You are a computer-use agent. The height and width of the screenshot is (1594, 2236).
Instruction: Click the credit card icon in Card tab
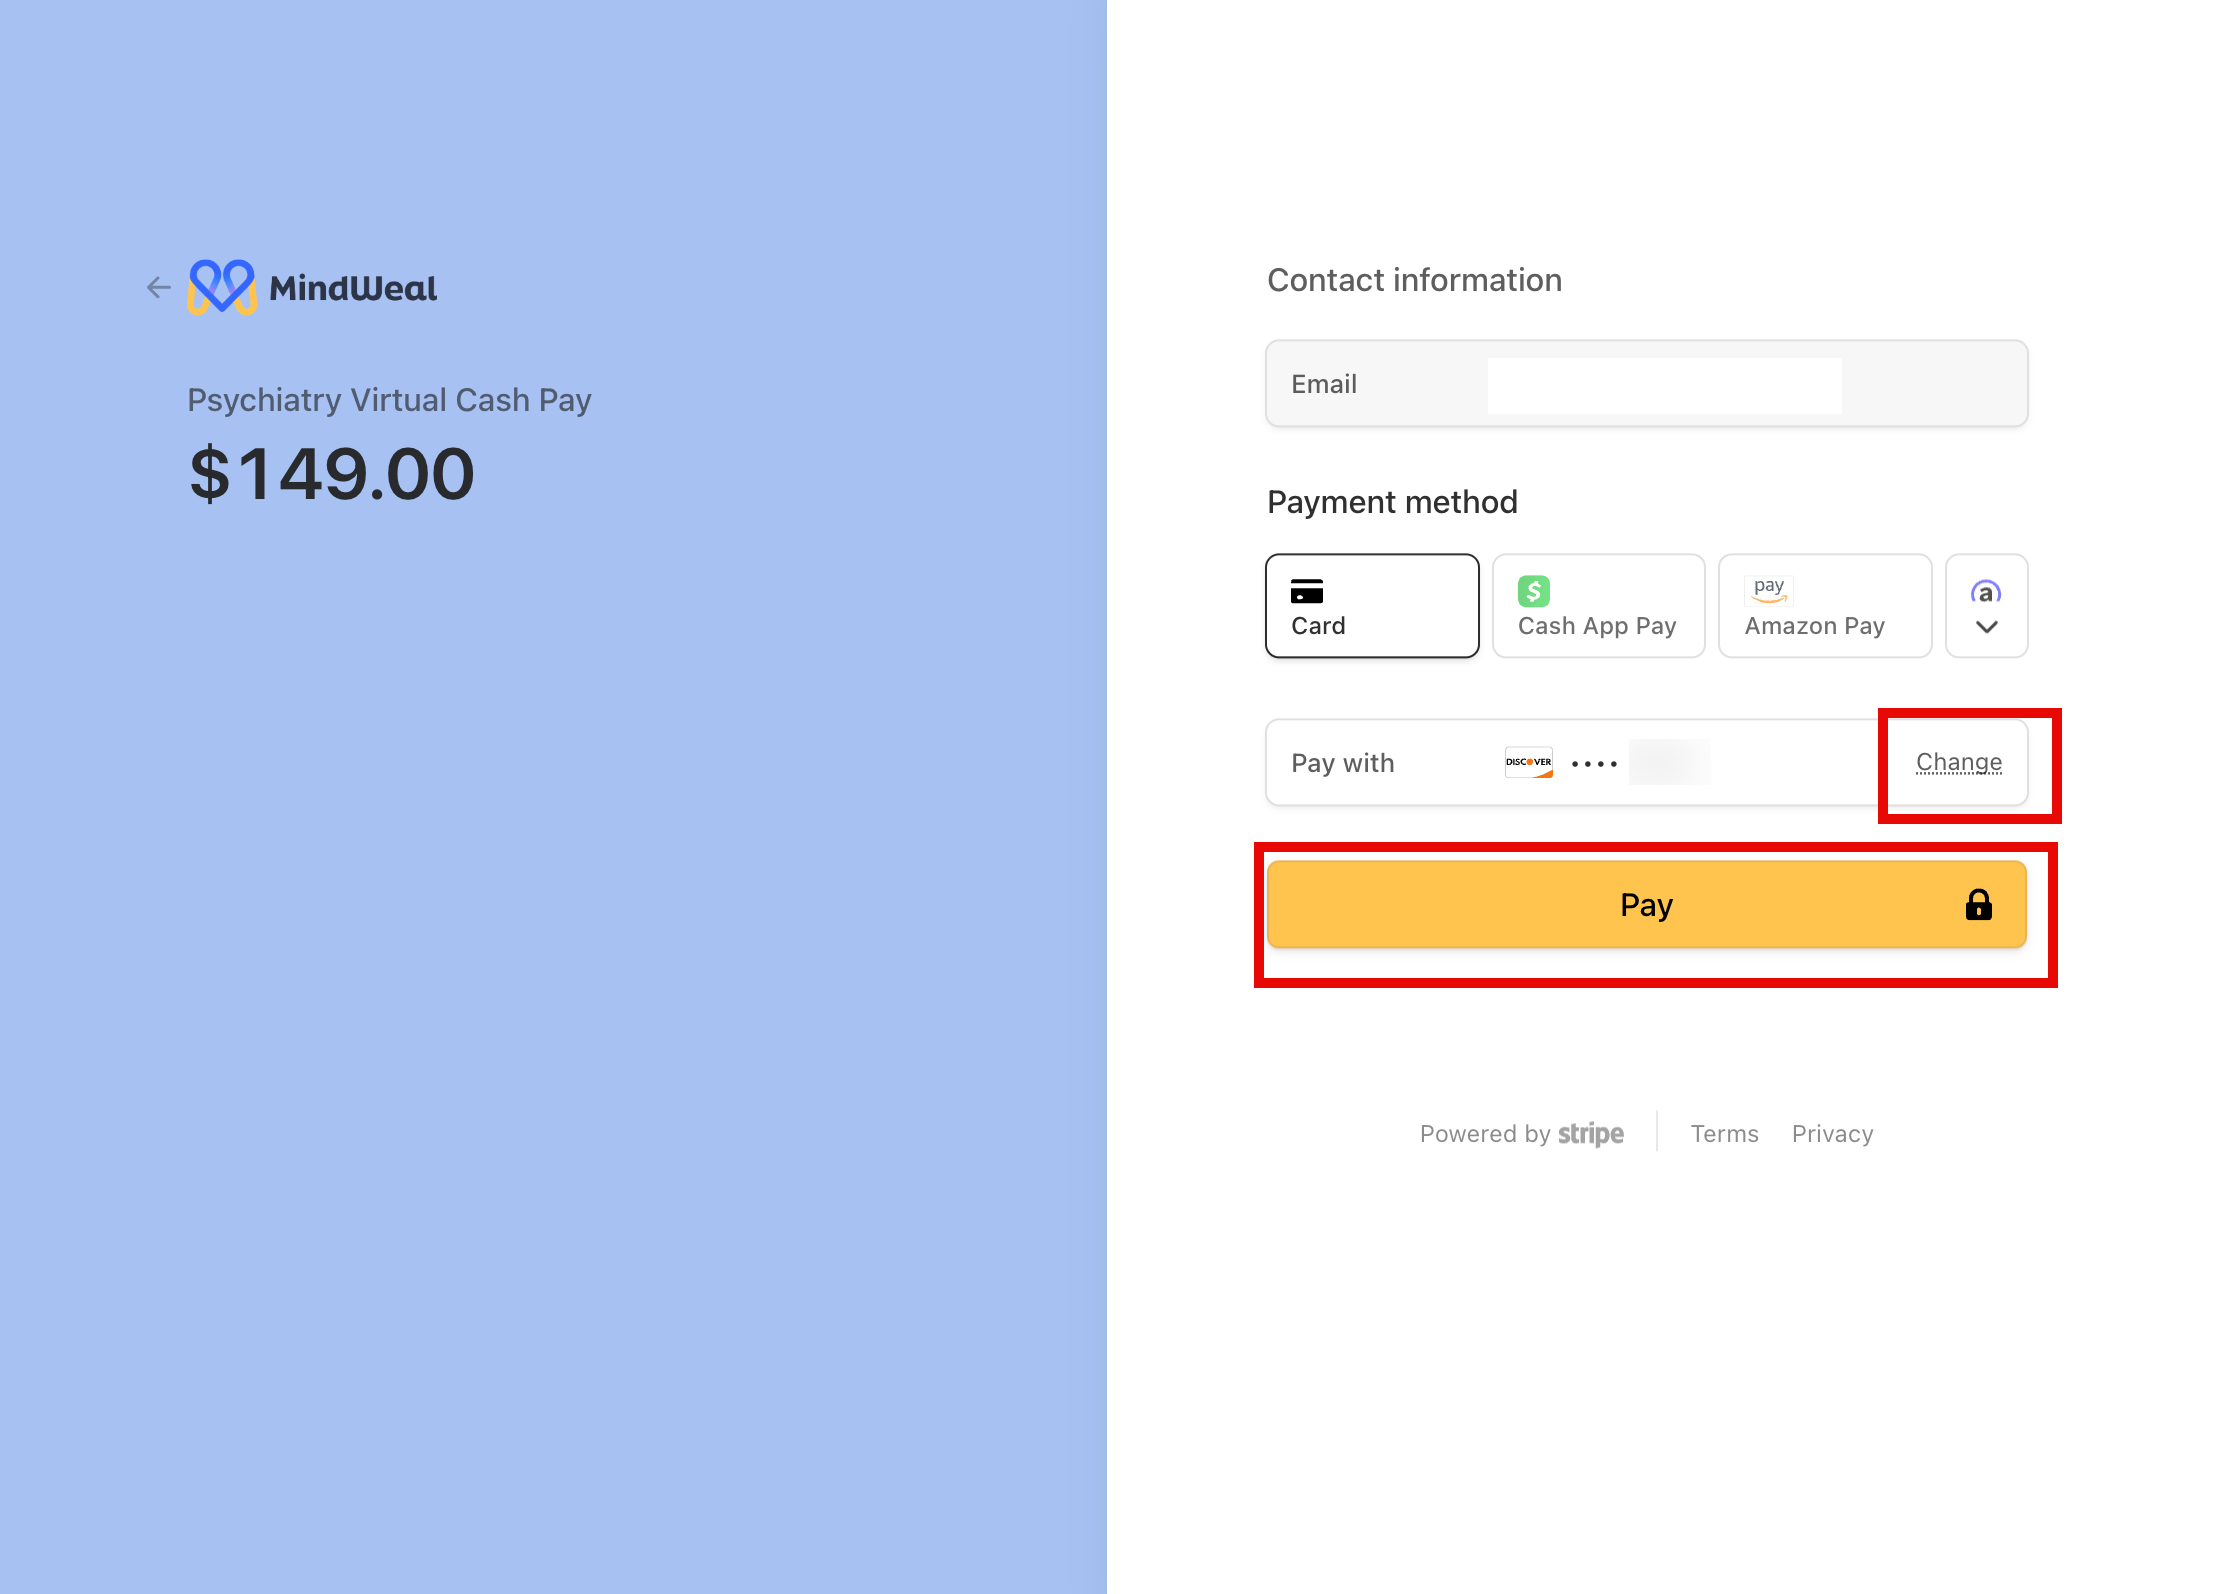pos(1306,591)
